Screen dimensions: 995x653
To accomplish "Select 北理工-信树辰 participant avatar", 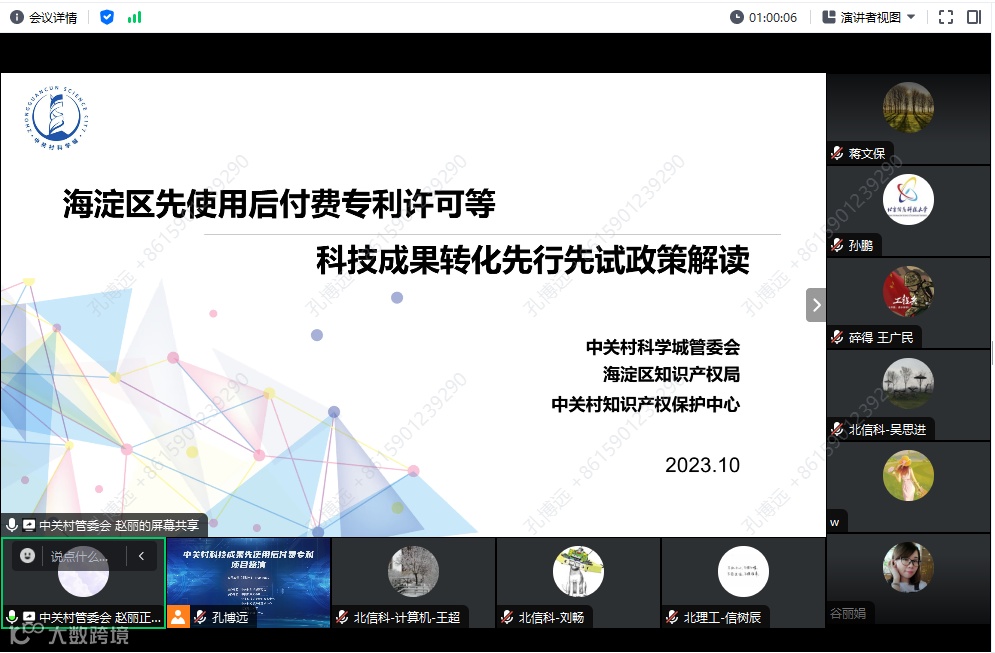I will pyautogui.click(x=743, y=571).
